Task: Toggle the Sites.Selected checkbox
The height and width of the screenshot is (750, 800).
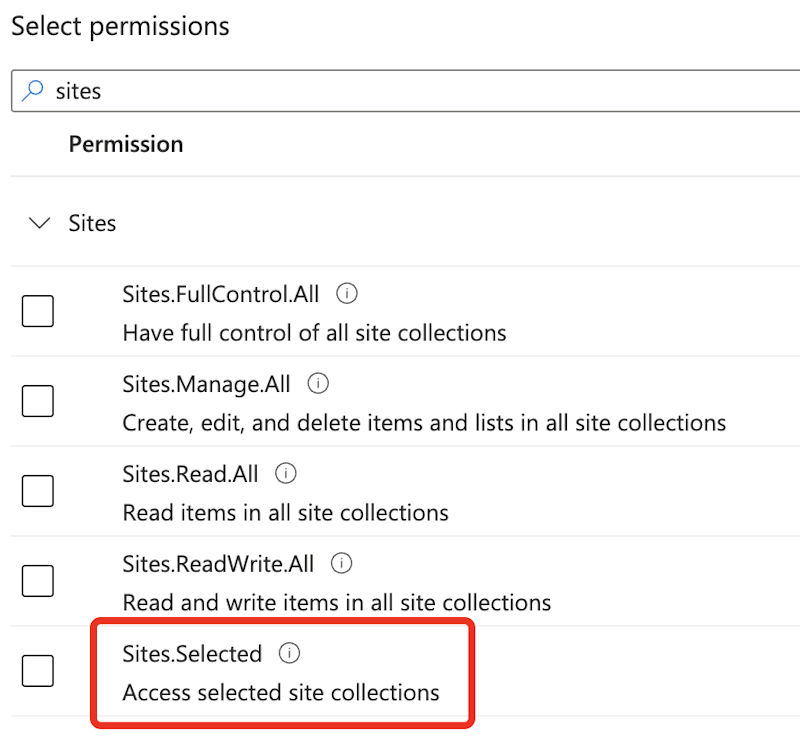Action: [x=38, y=671]
